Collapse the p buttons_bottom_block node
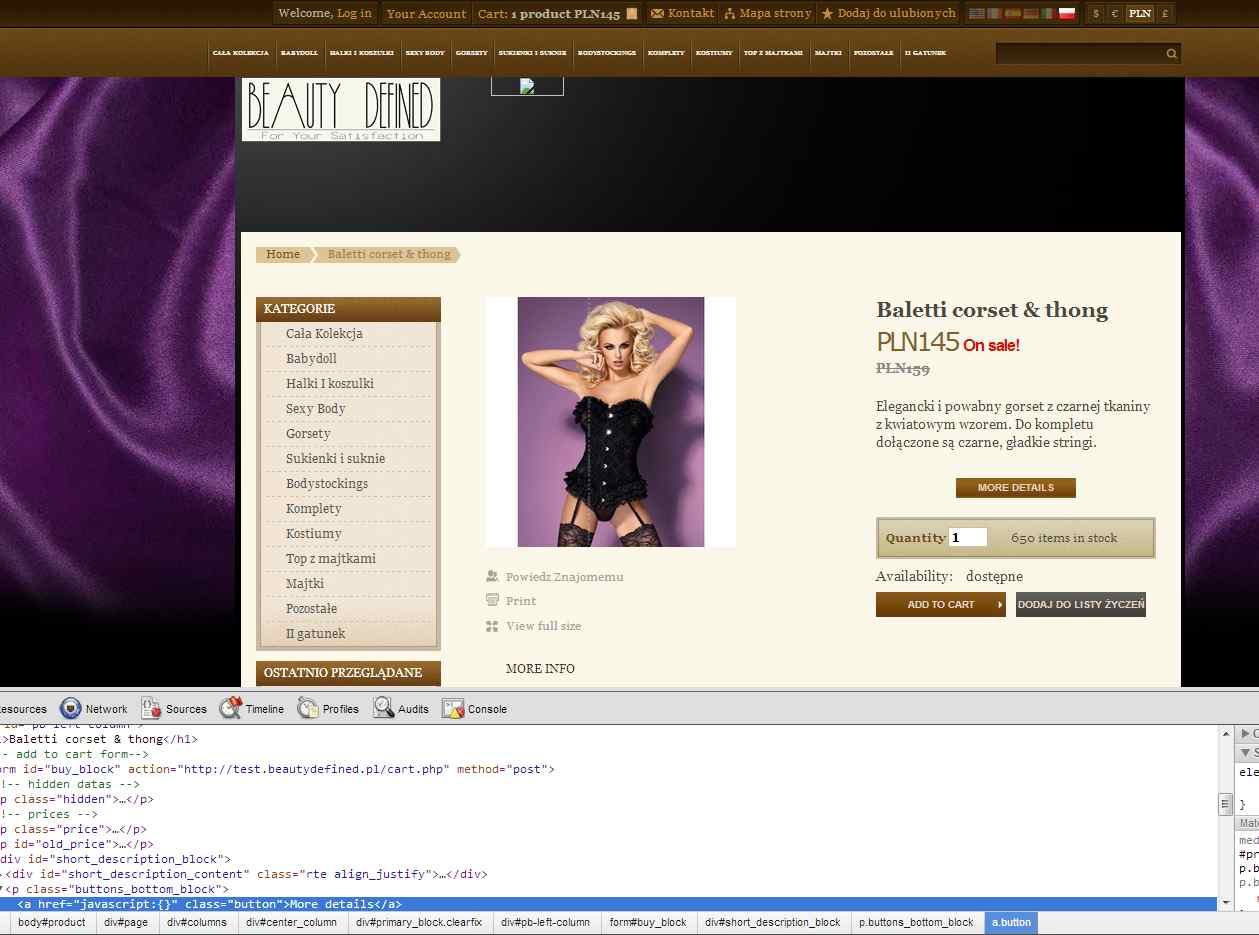The width and height of the screenshot is (1259, 935). point(2,889)
